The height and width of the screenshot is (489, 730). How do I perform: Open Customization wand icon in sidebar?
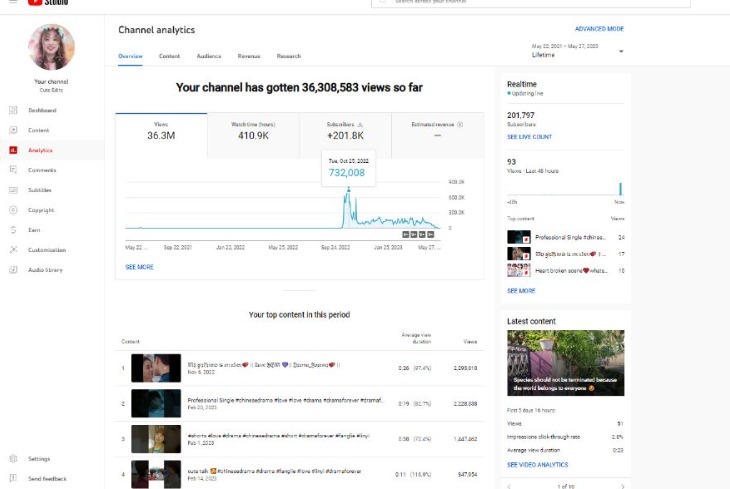point(13,250)
